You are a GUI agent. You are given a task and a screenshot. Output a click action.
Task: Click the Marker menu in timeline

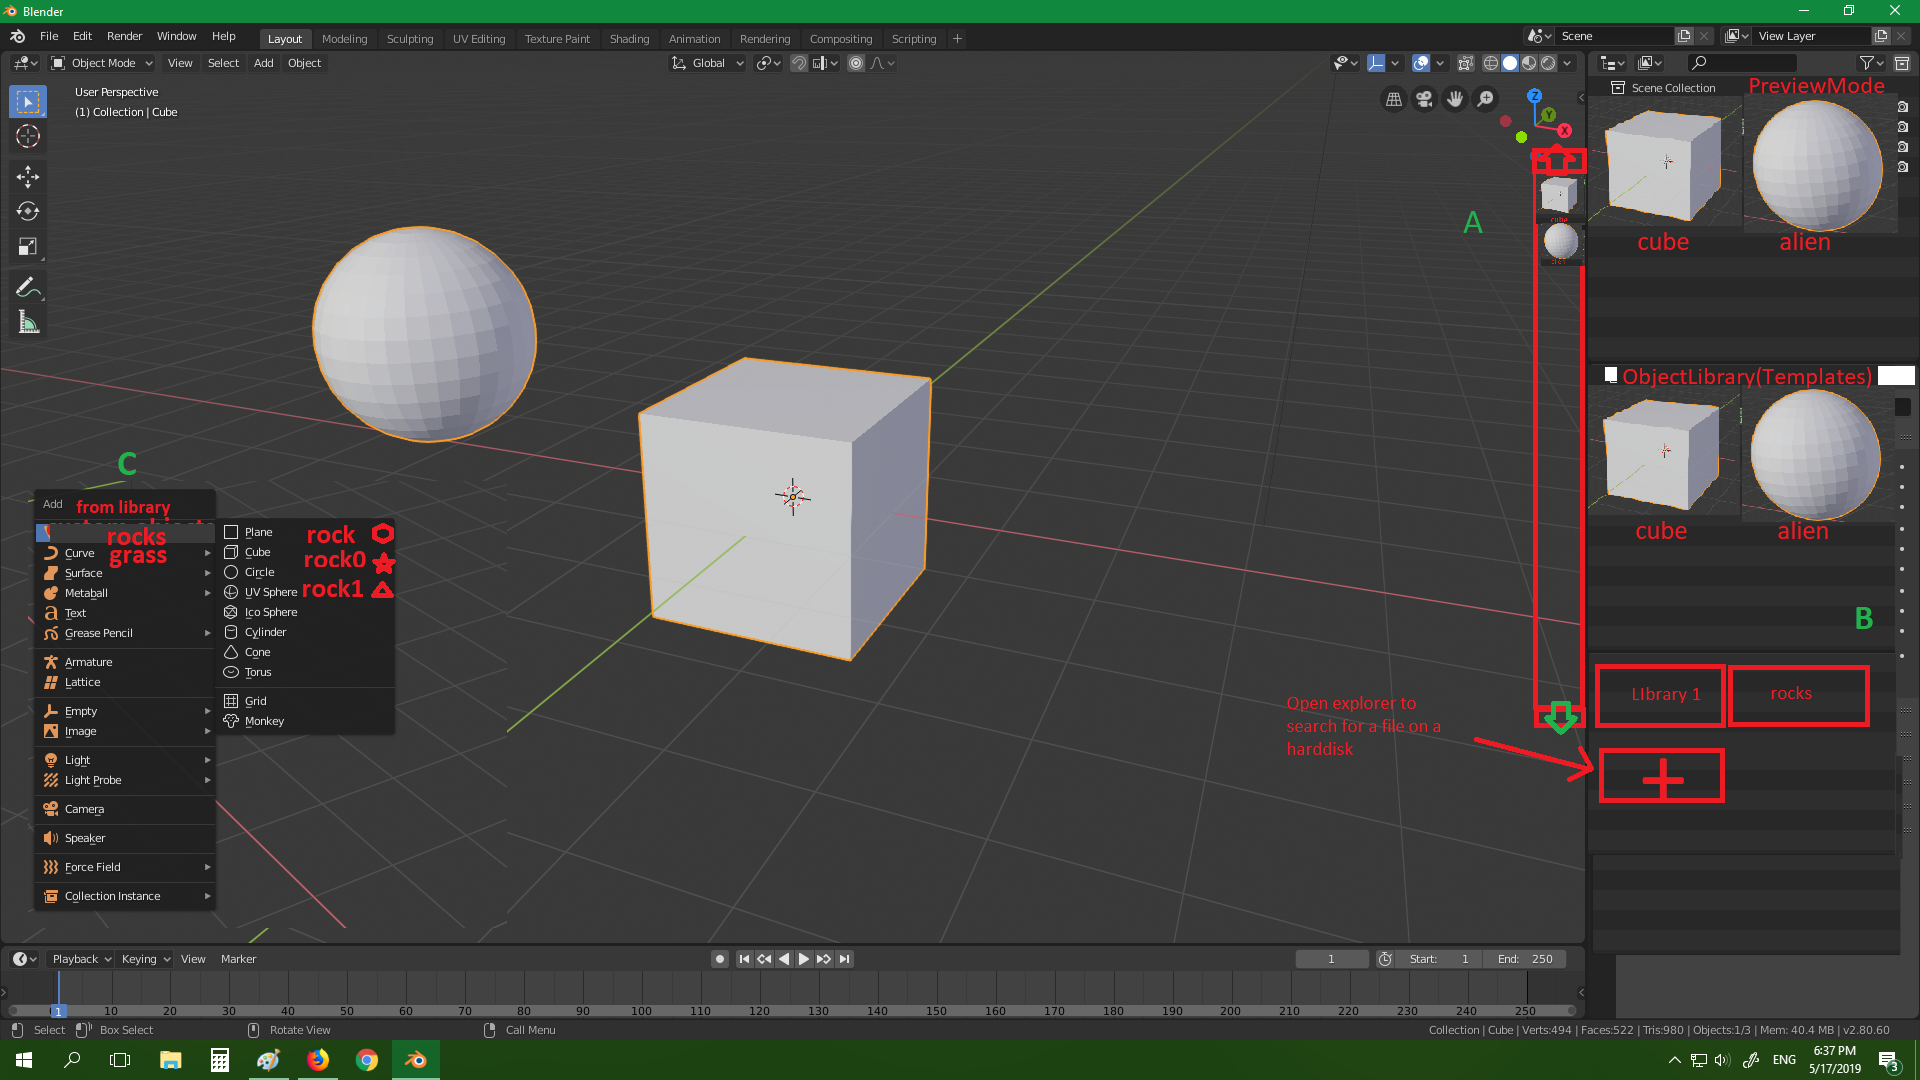pos(238,959)
